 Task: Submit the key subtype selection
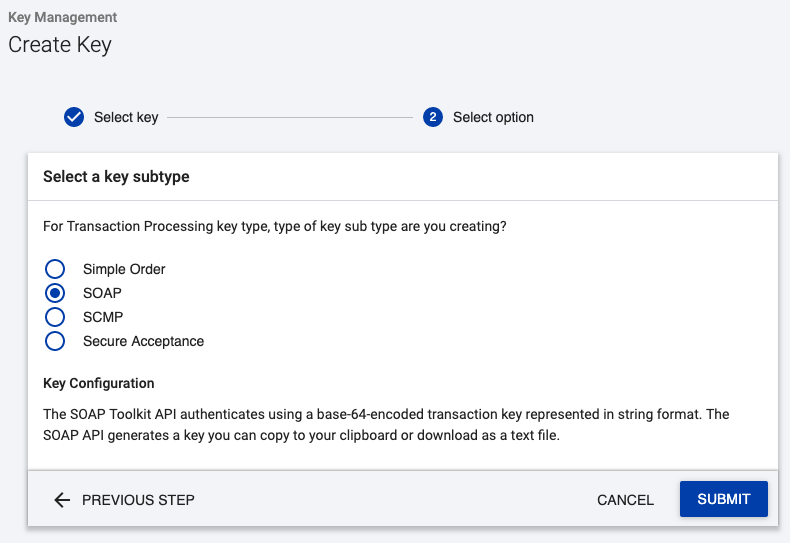tap(723, 499)
